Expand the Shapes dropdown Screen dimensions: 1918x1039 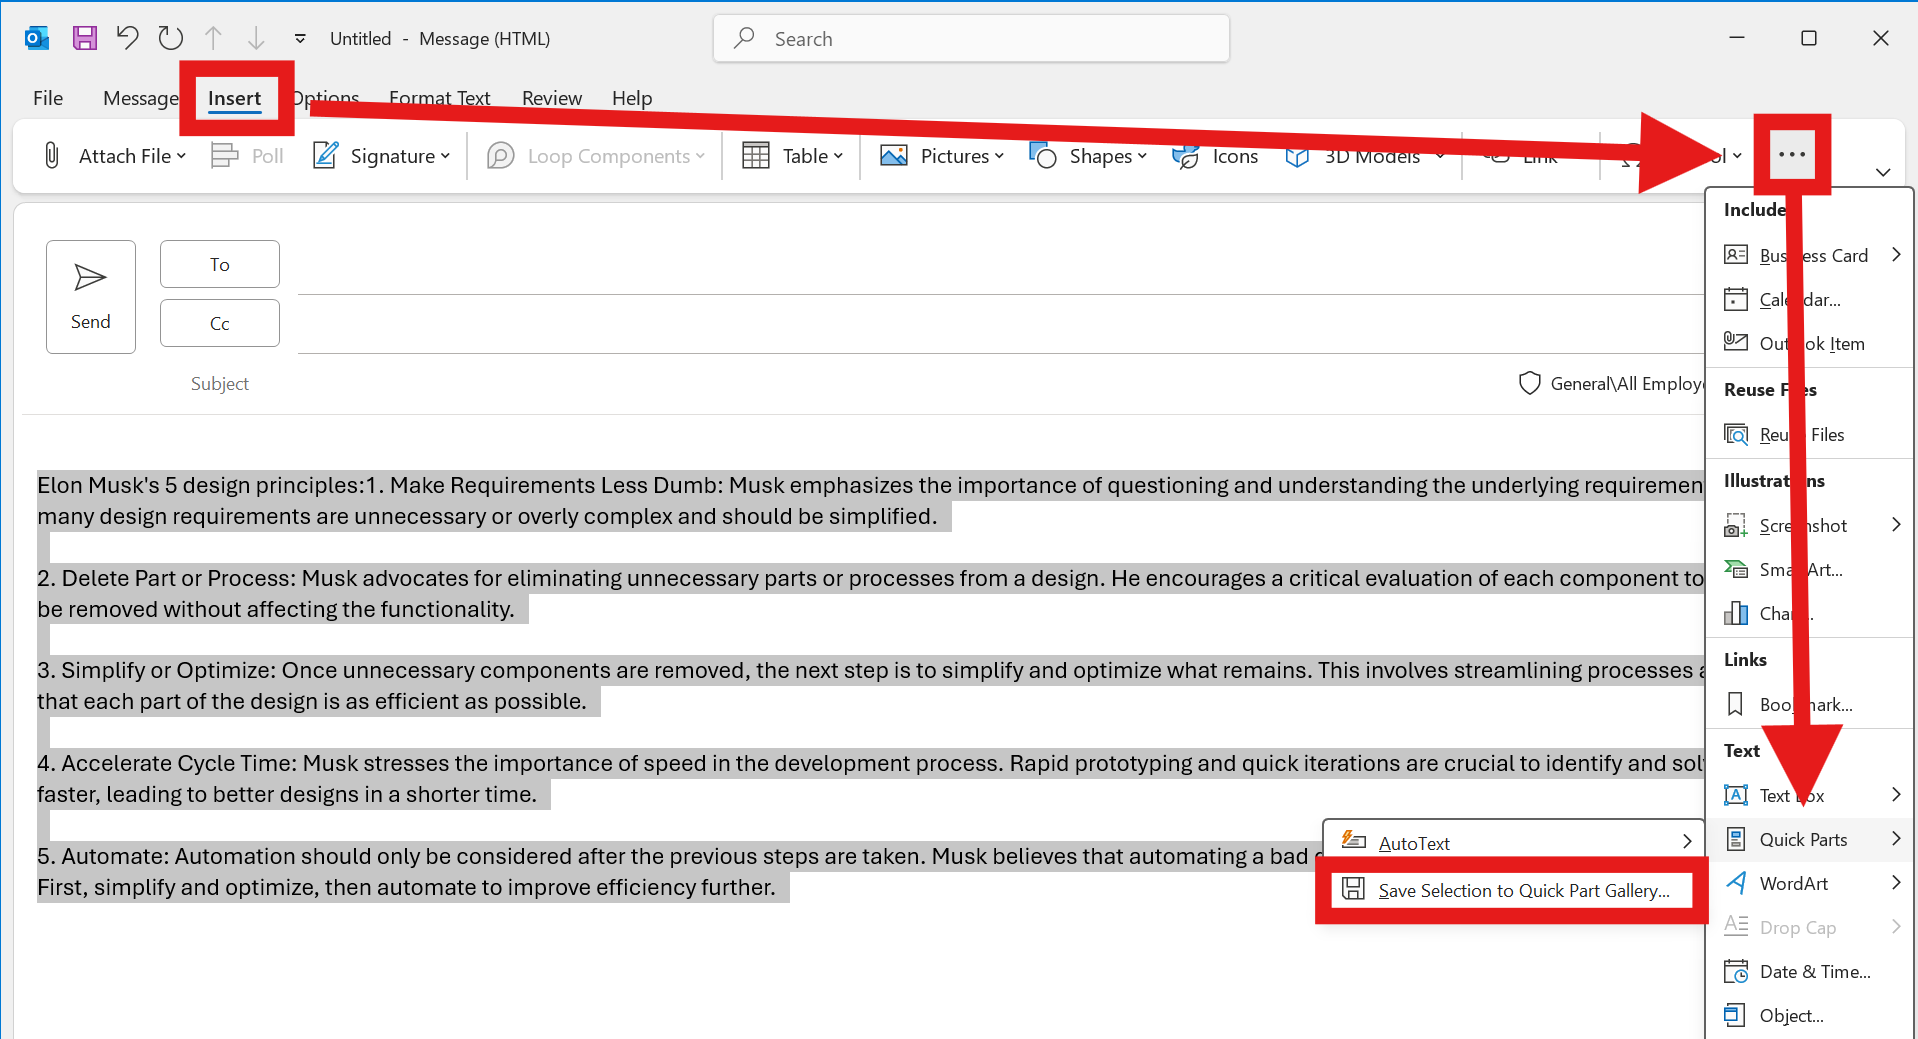1088,156
